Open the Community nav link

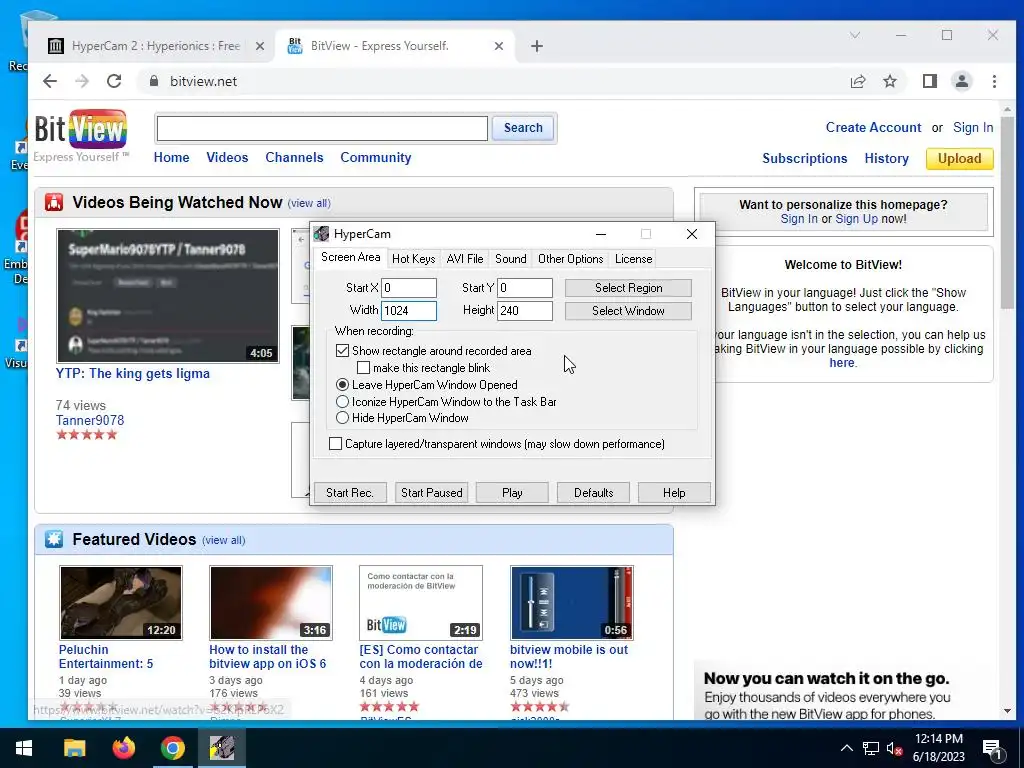376,157
